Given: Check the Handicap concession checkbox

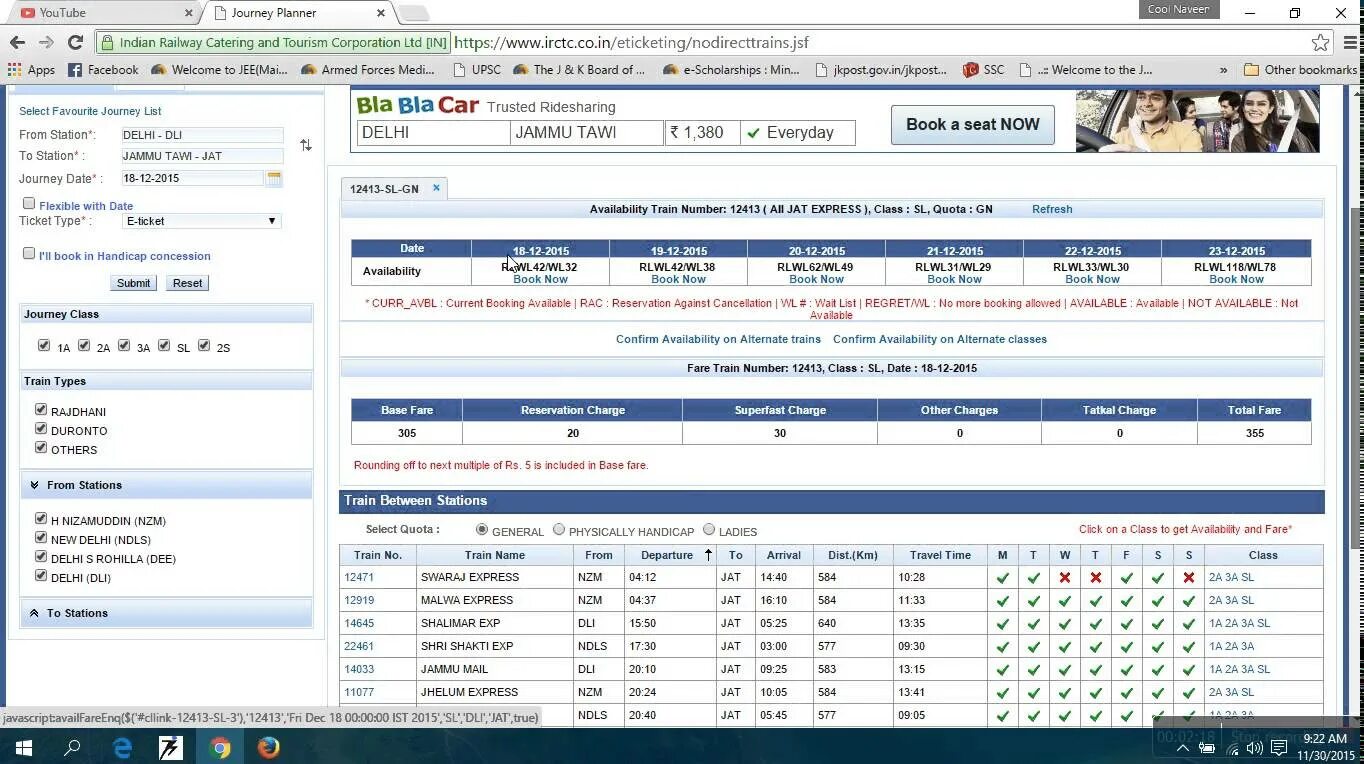Looking at the screenshot, I should point(29,254).
